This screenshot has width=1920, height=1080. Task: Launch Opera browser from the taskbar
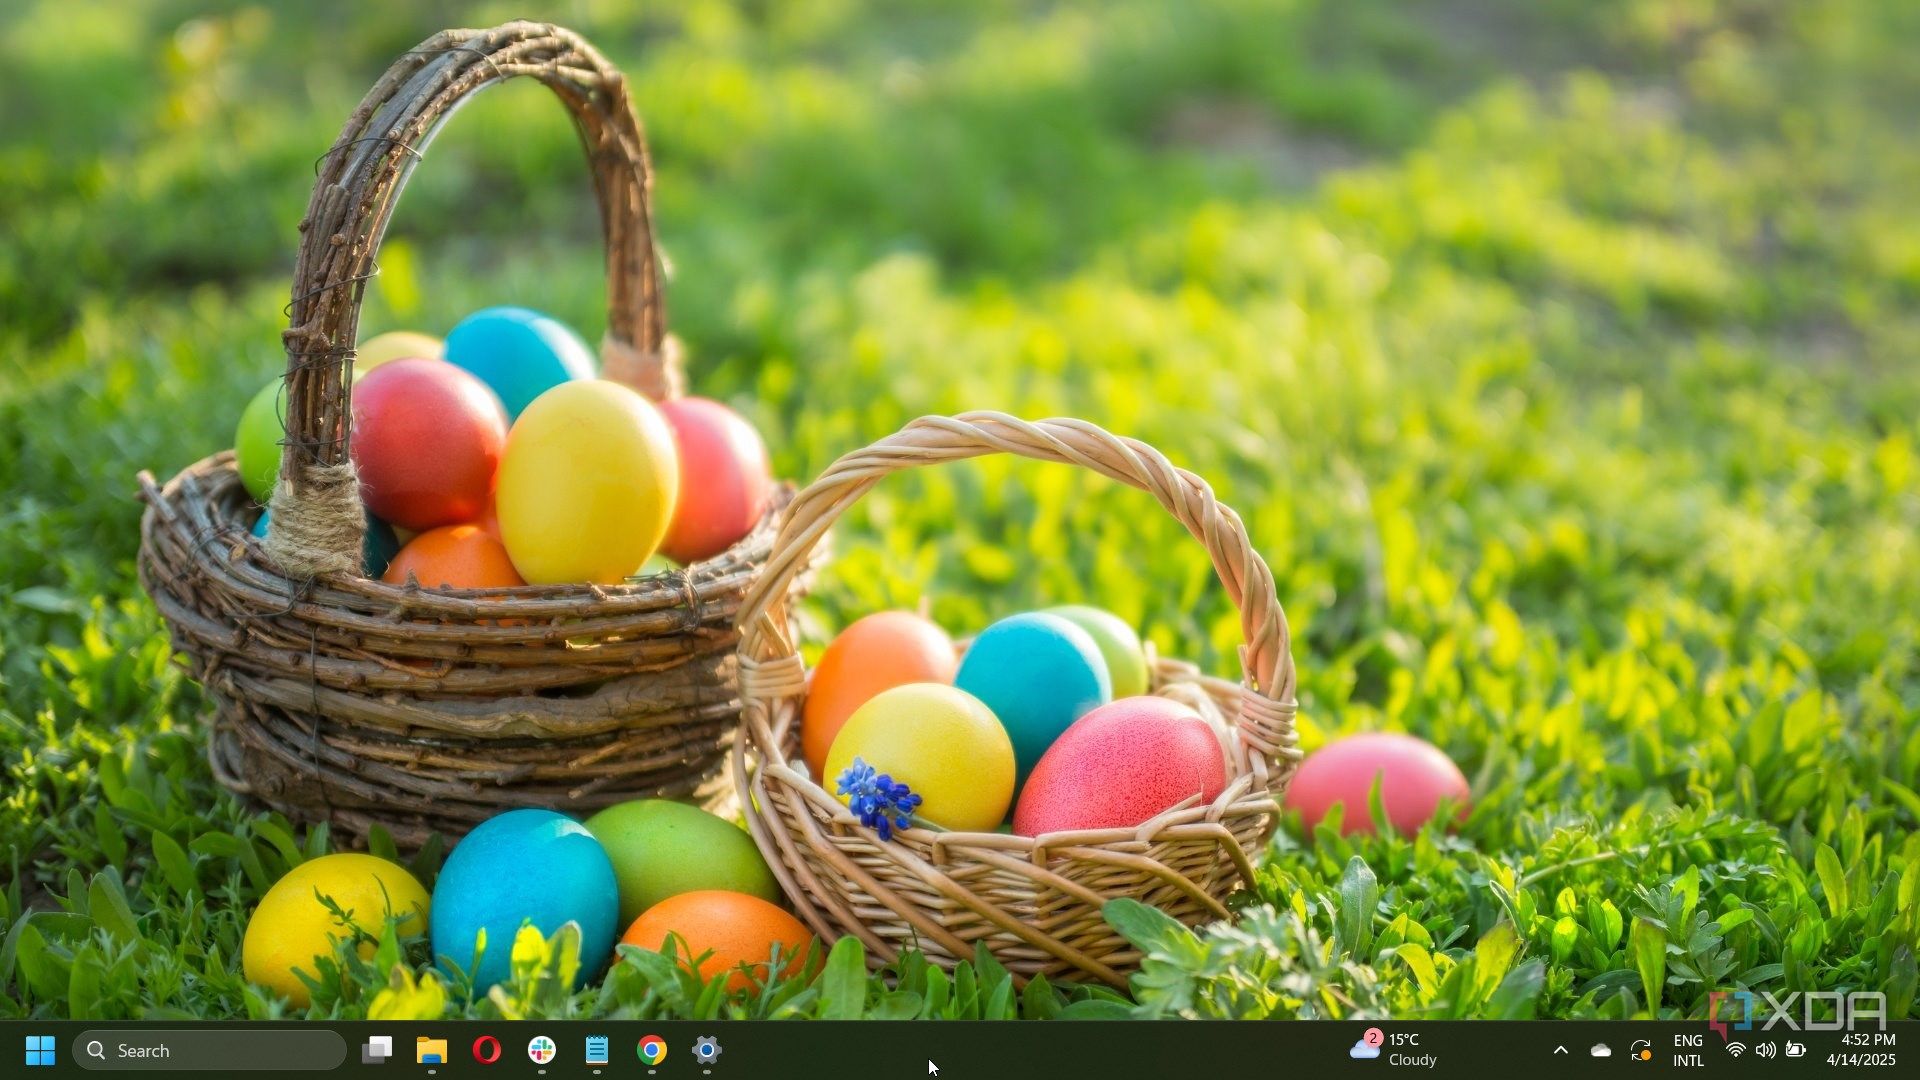[487, 1050]
